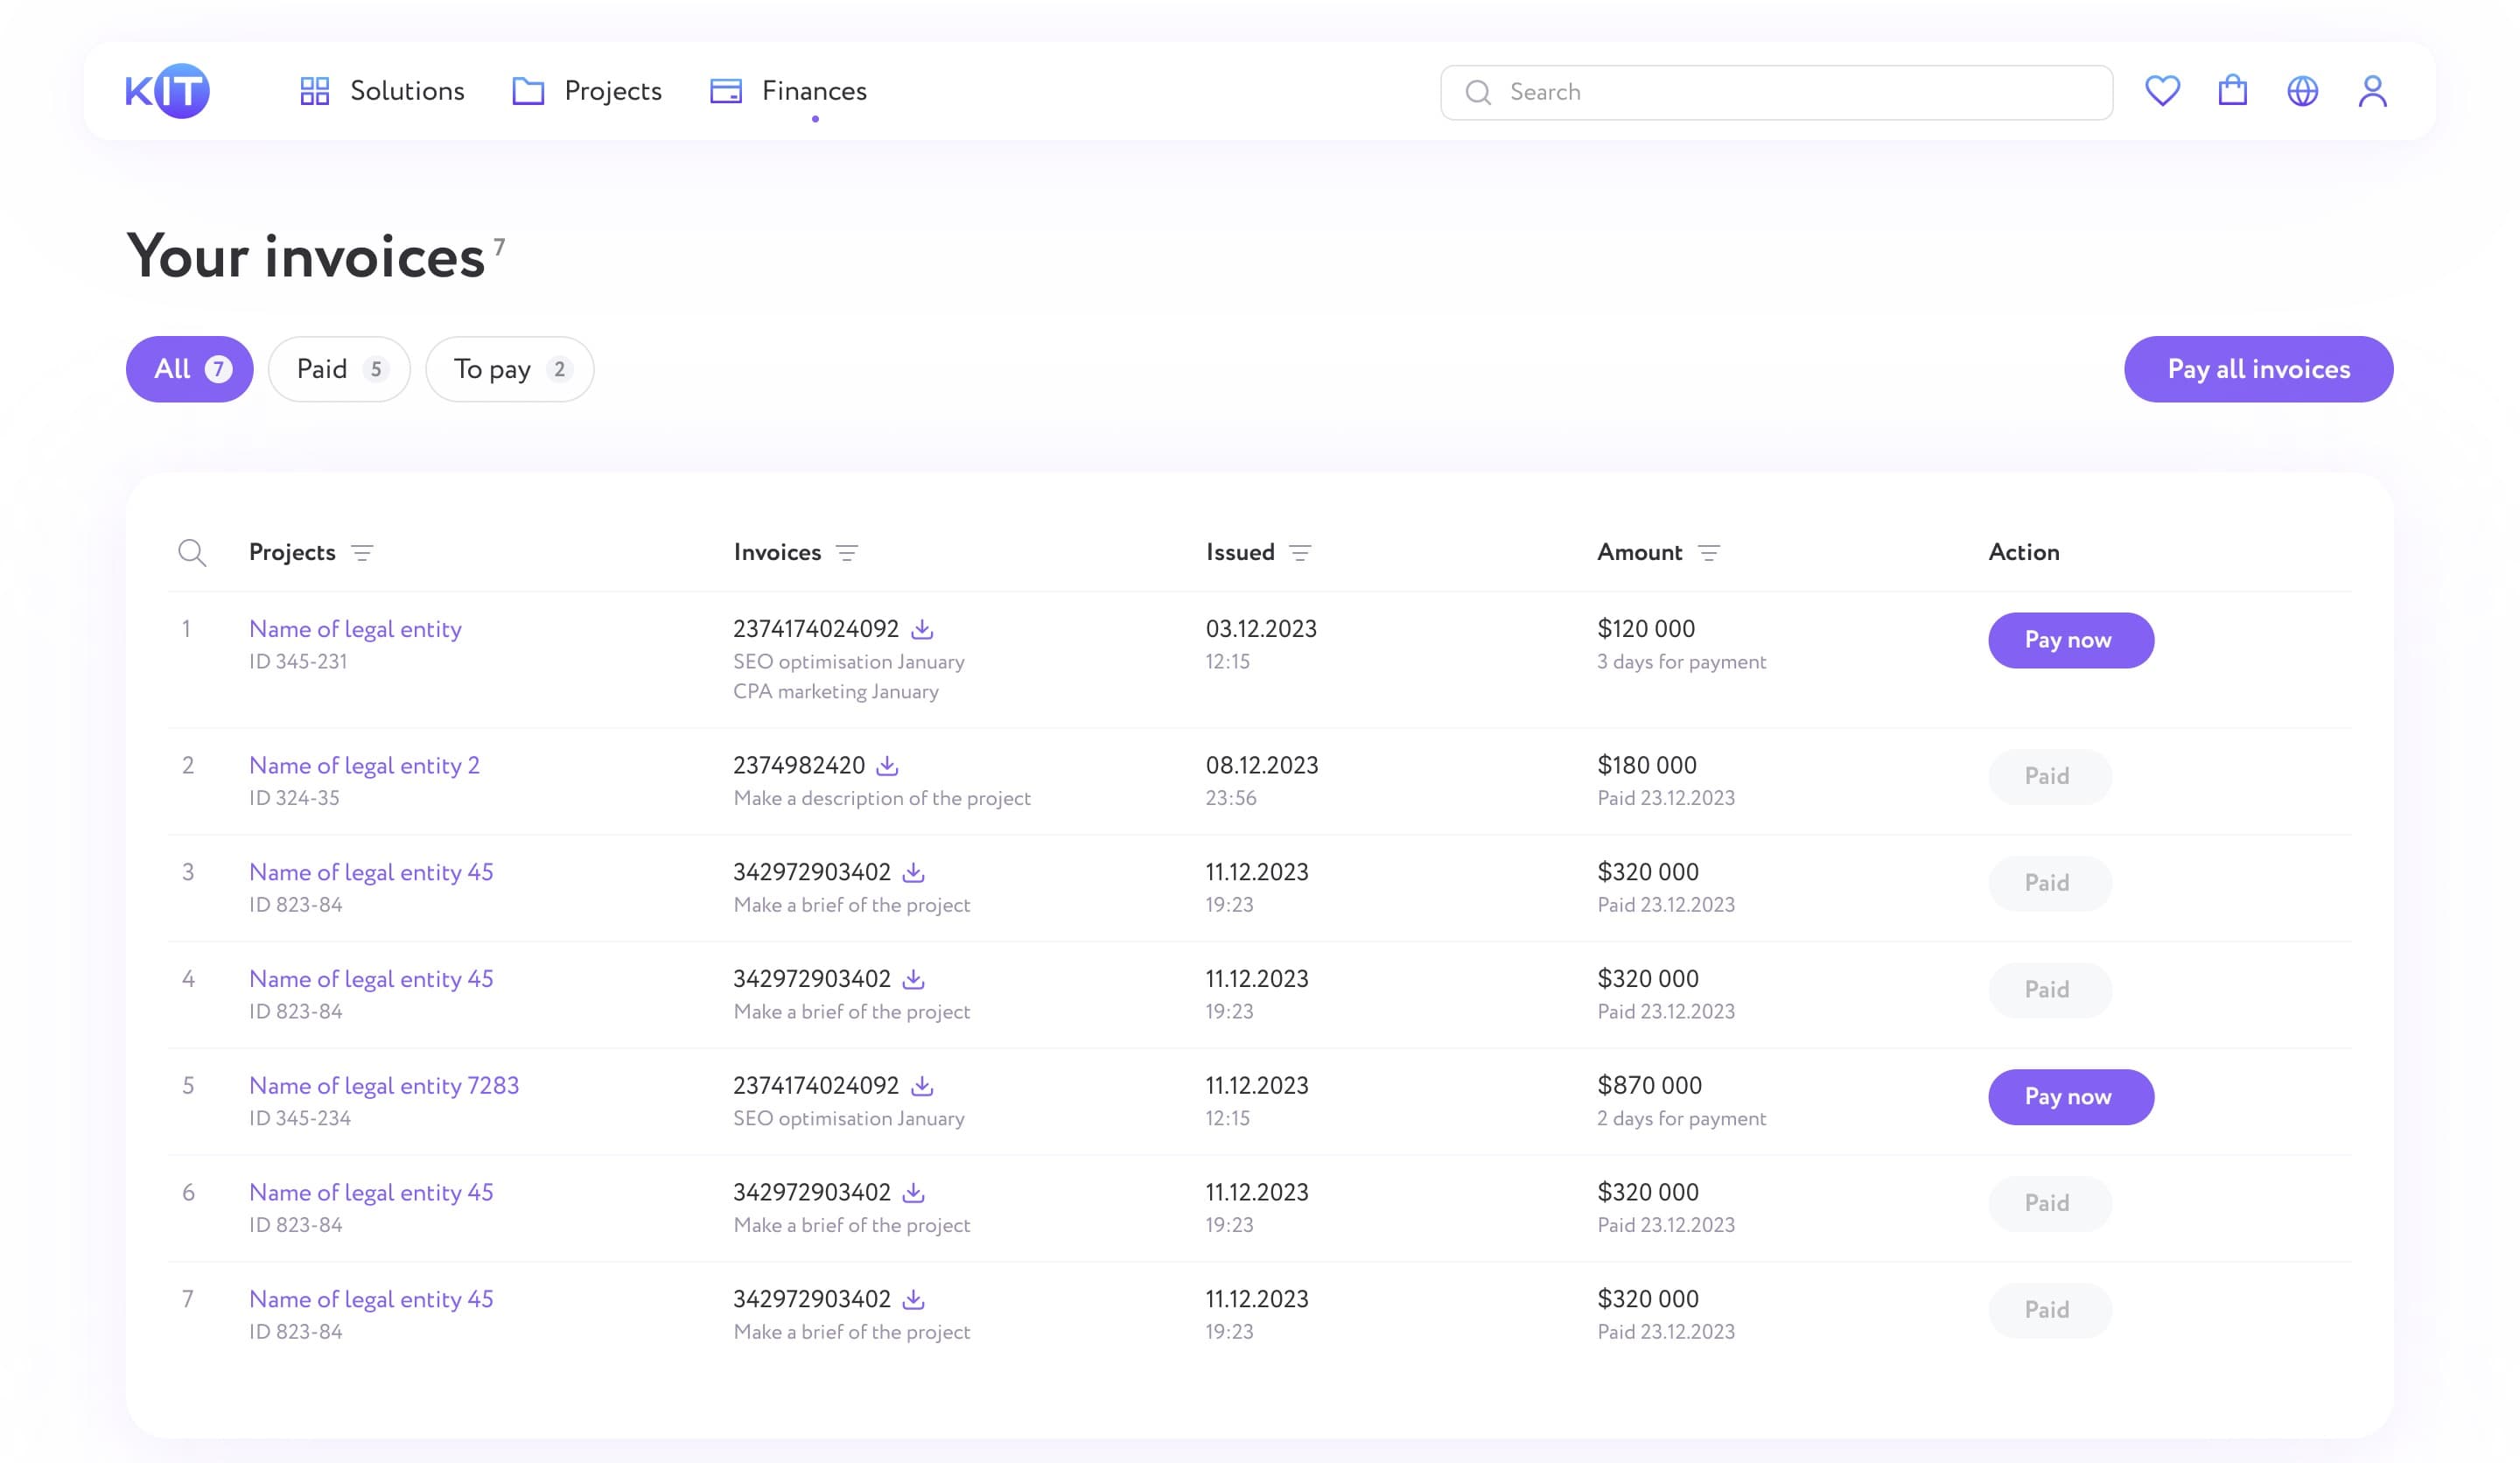
Task: Click the $870 000 amount
Action: pos(1649,1085)
